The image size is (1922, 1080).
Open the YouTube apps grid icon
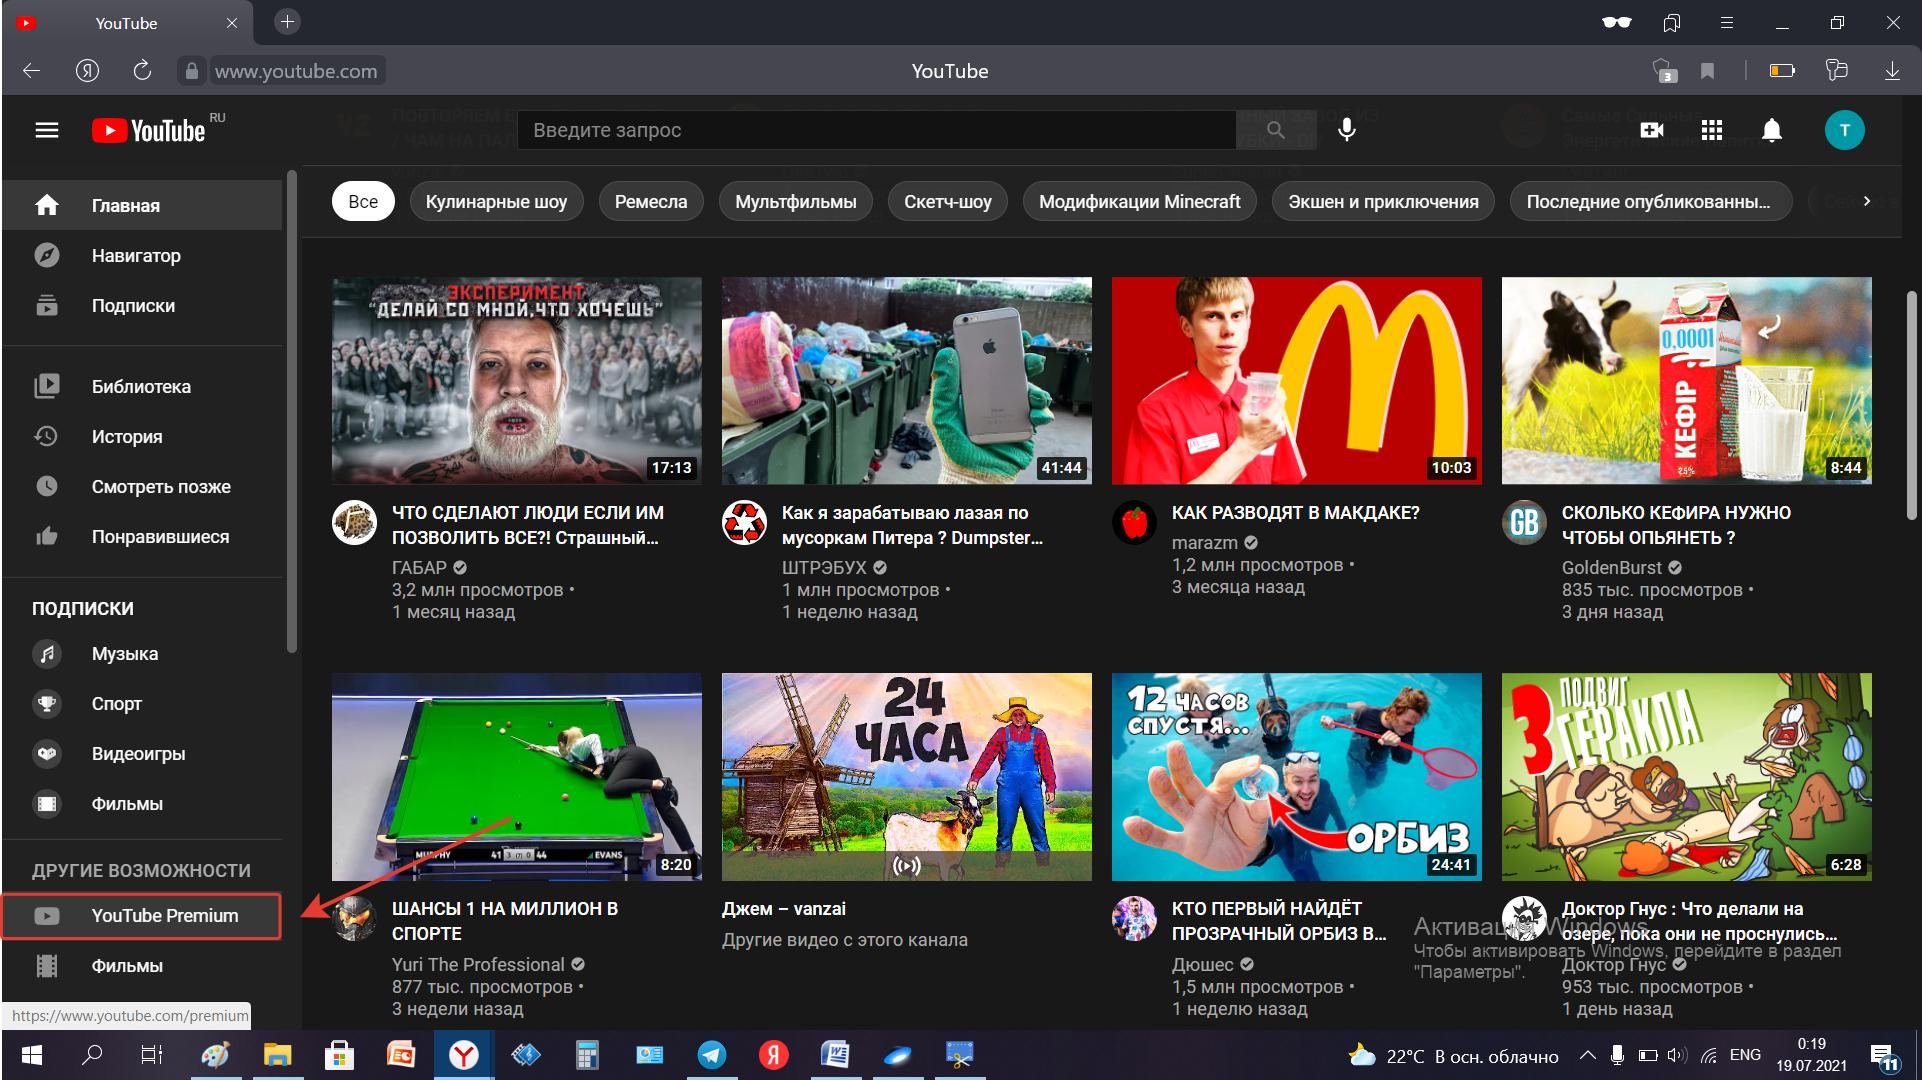pos(1711,130)
